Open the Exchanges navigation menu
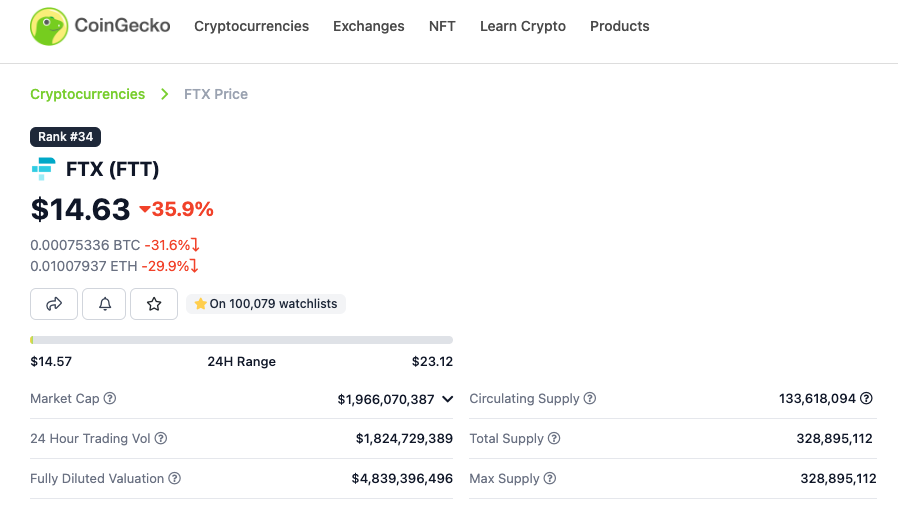 click(x=369, y=26)
